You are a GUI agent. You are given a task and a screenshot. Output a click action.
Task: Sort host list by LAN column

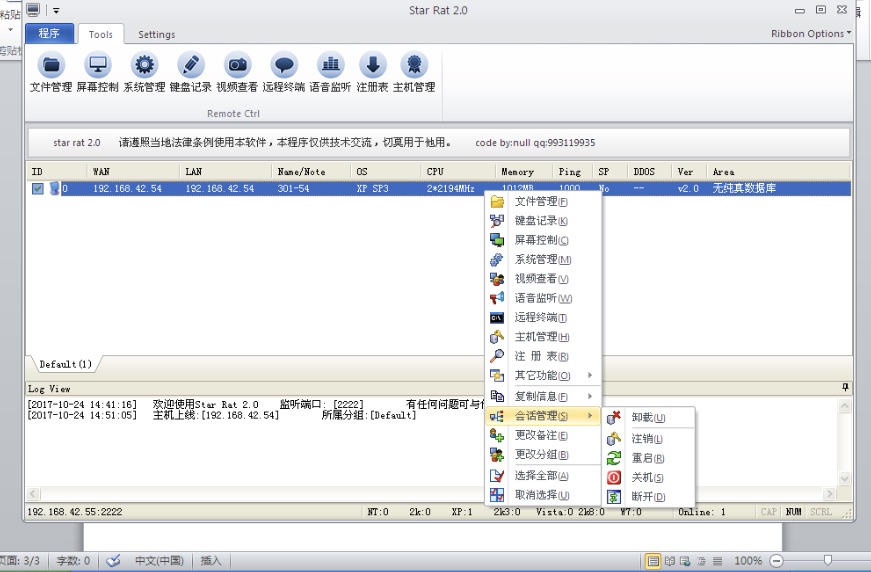tap(226, 172)
